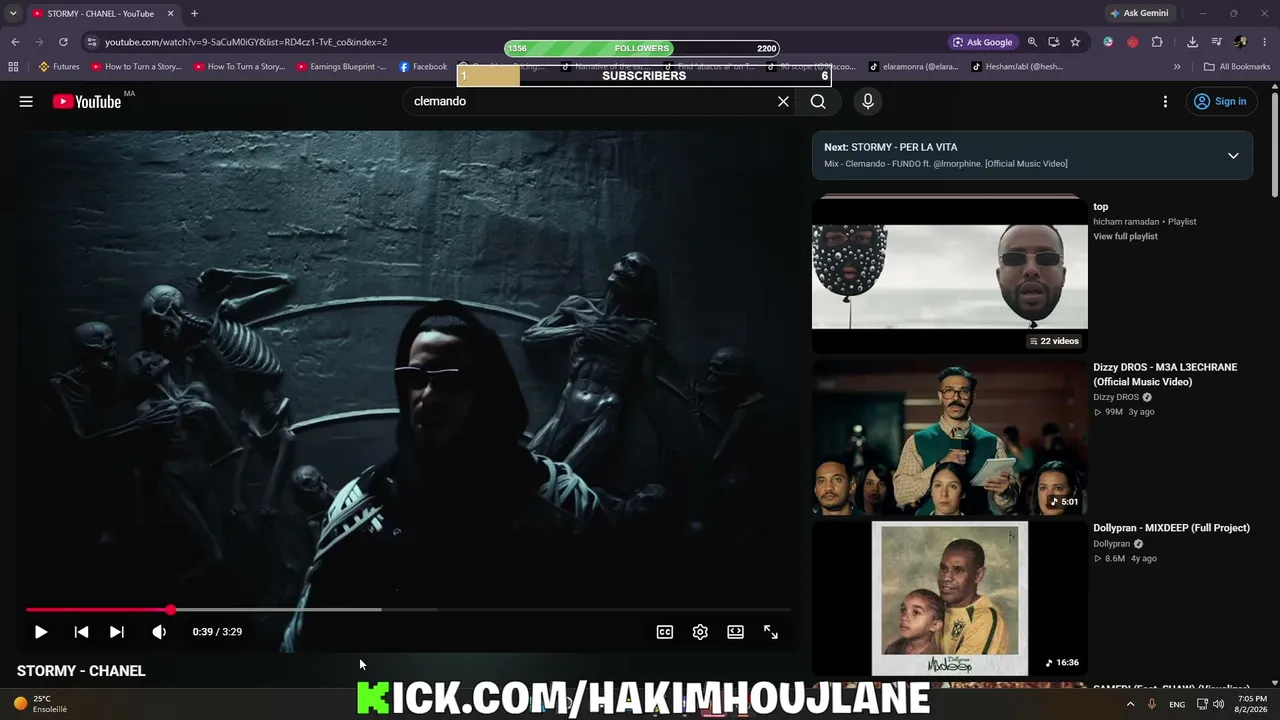
Task: Toggle closed captions on the player
Action: coord(664,632)
